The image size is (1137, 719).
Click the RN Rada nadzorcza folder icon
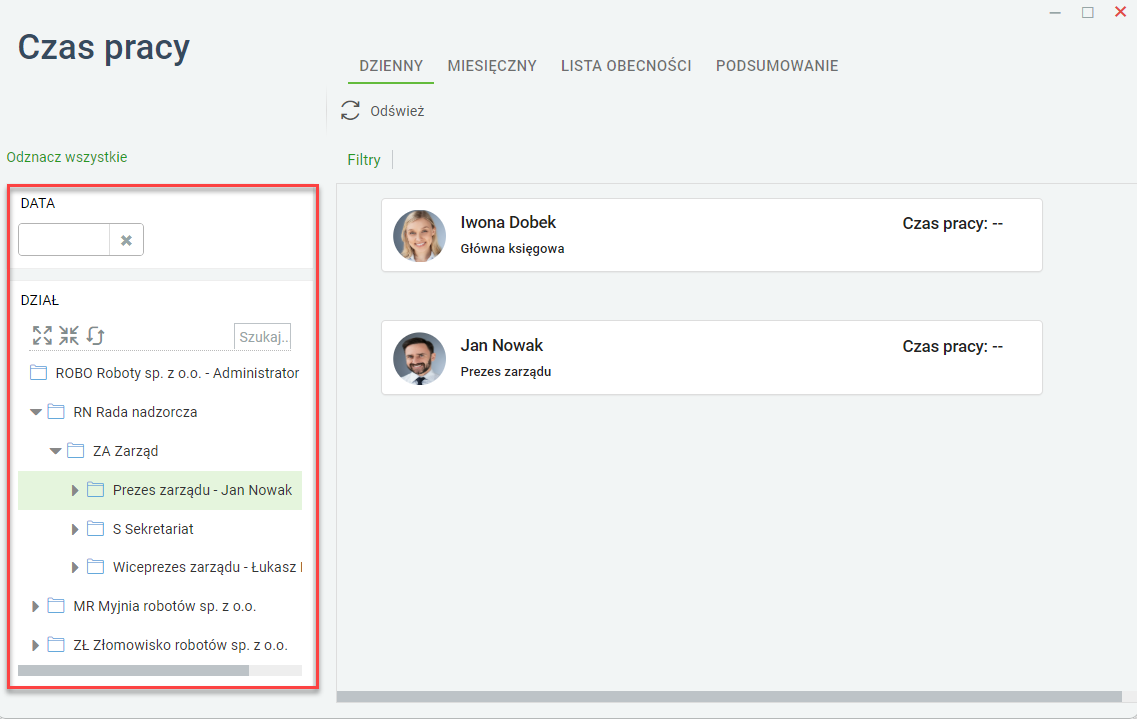tap(56, 412)
